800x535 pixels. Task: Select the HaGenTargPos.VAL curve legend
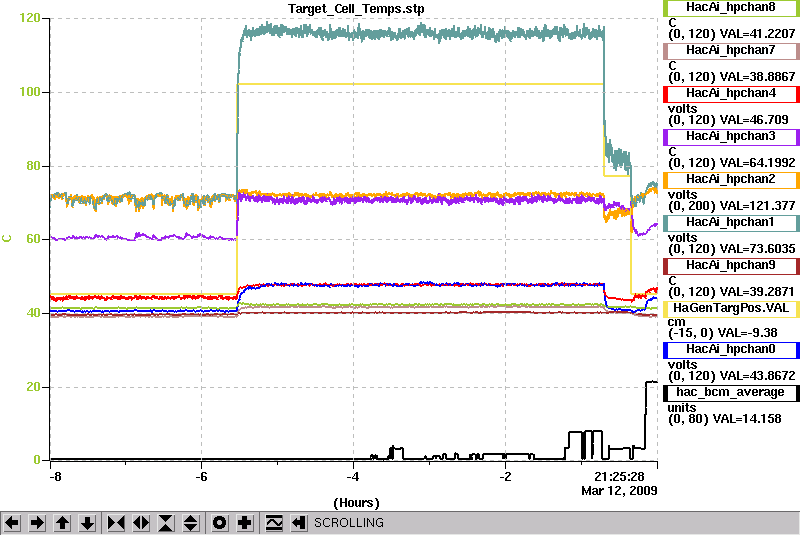tap(731, 309)
